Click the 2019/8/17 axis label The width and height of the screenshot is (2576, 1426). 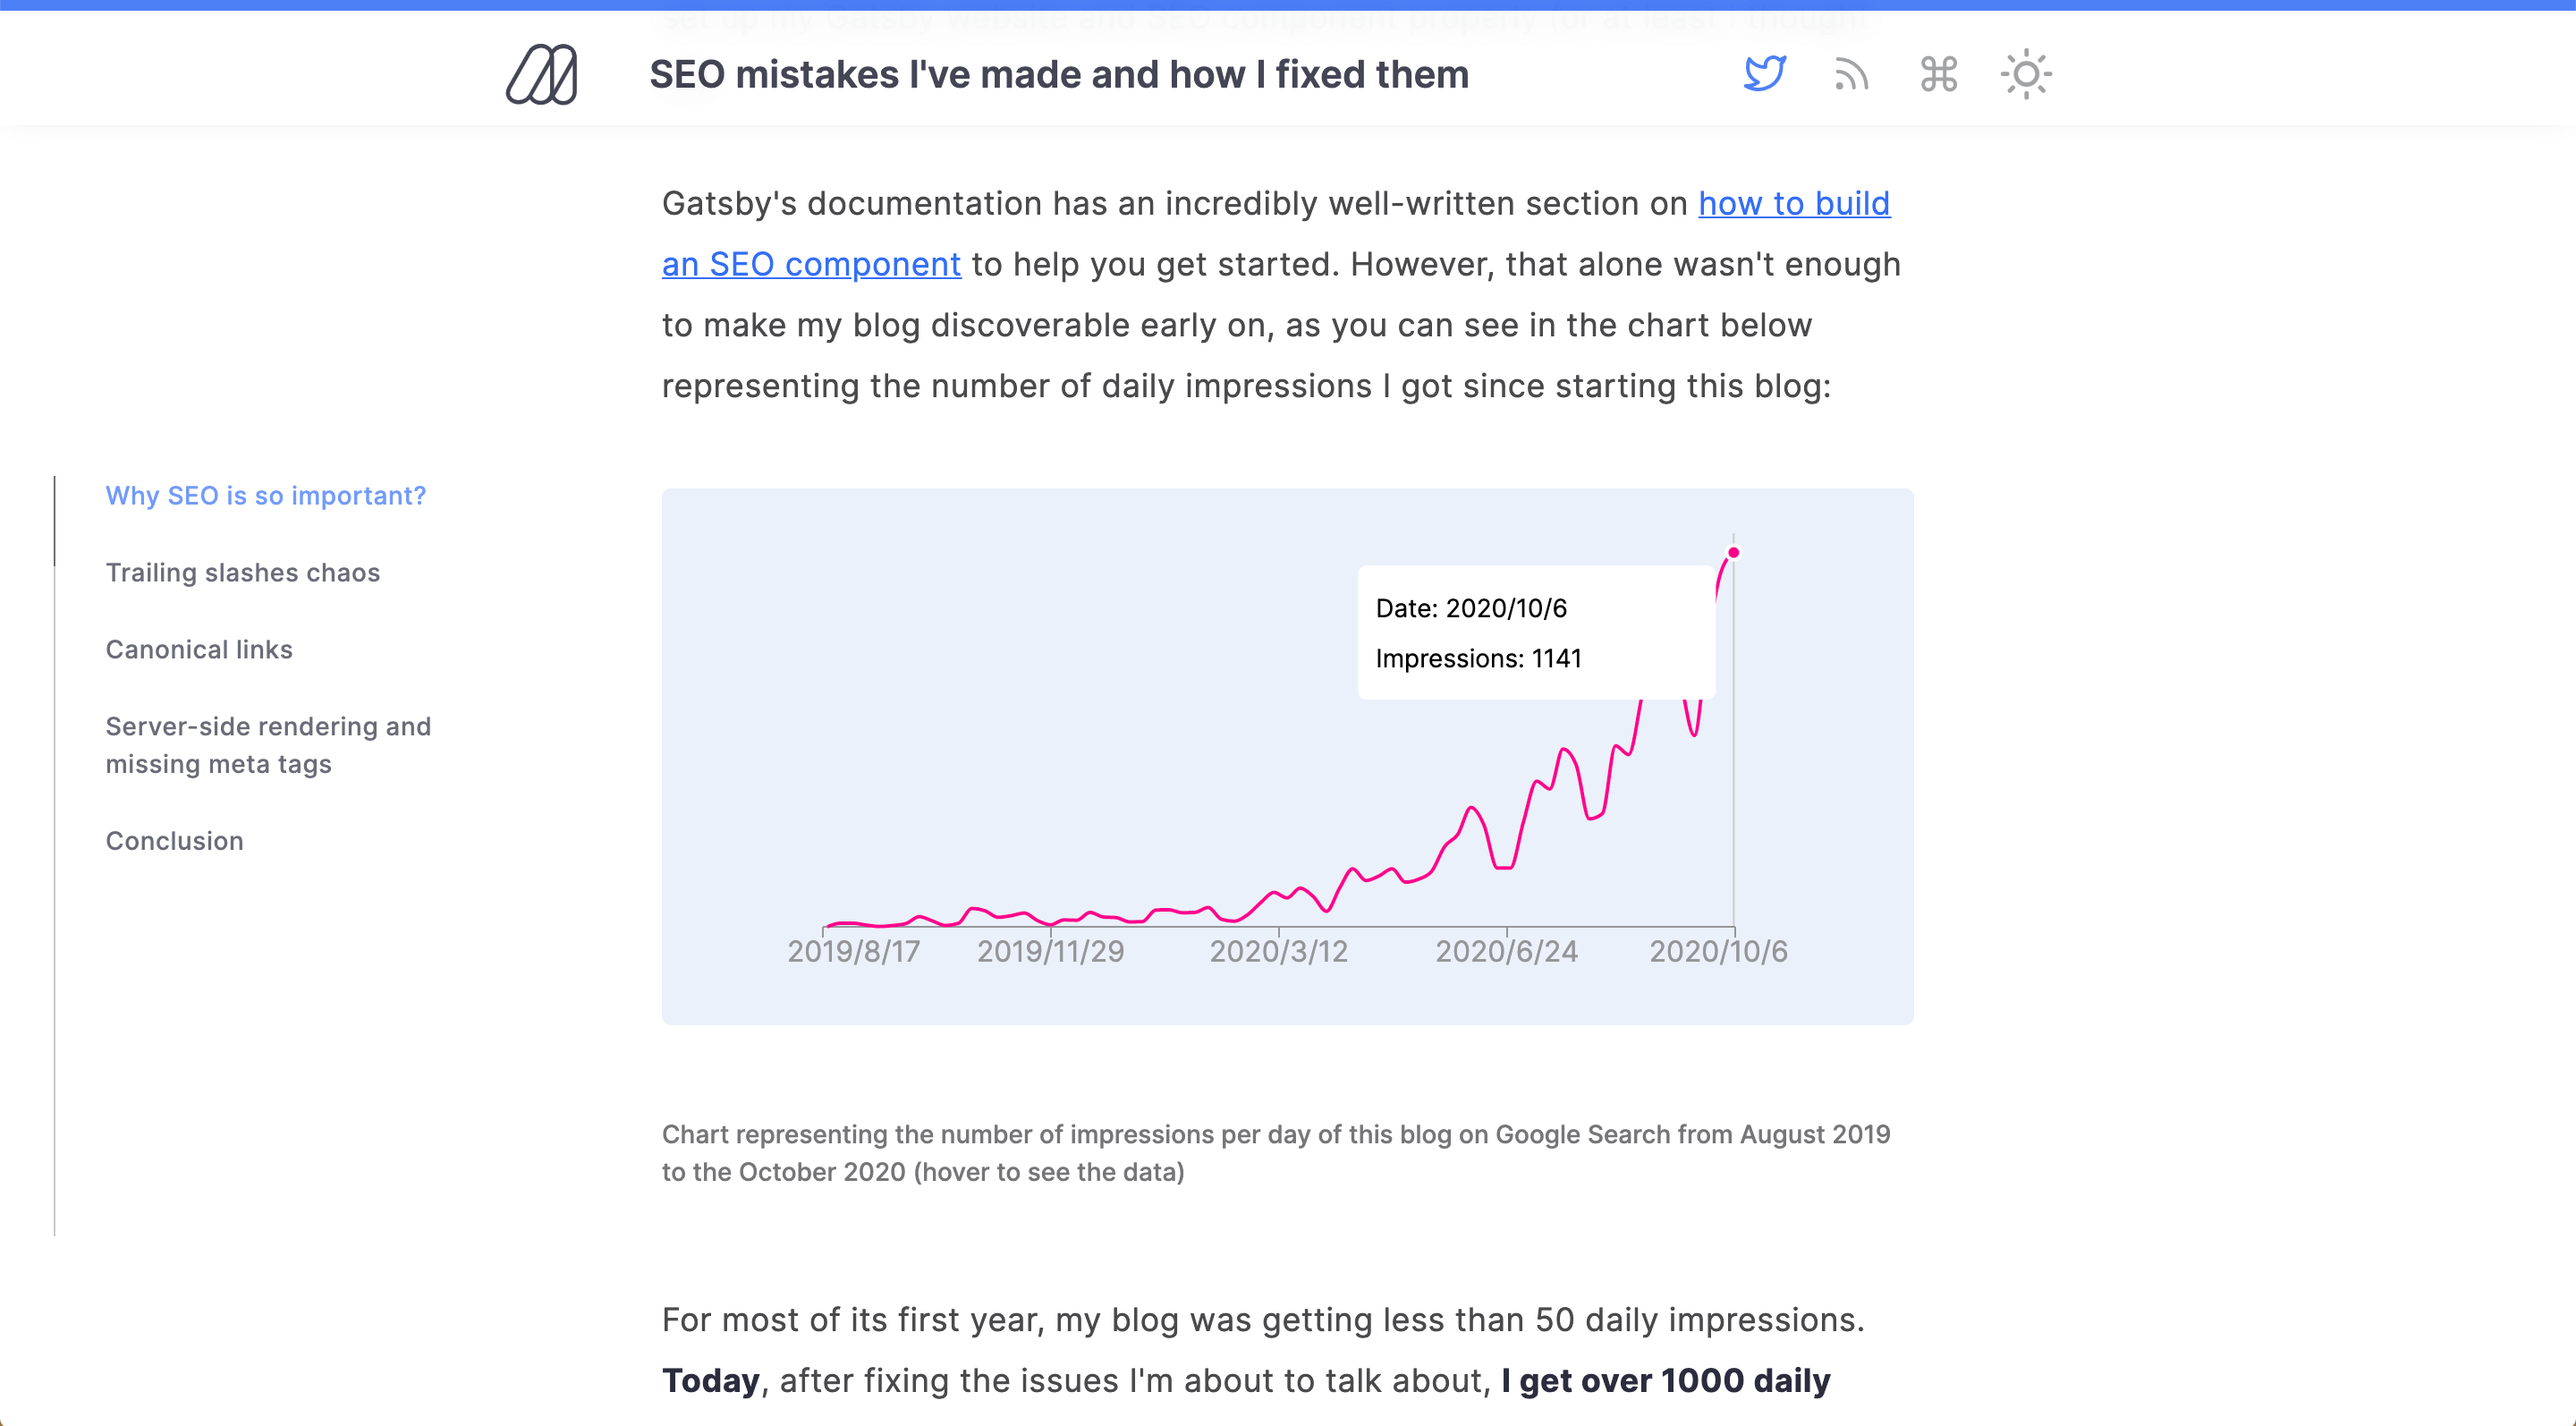[x=853, y=951]
